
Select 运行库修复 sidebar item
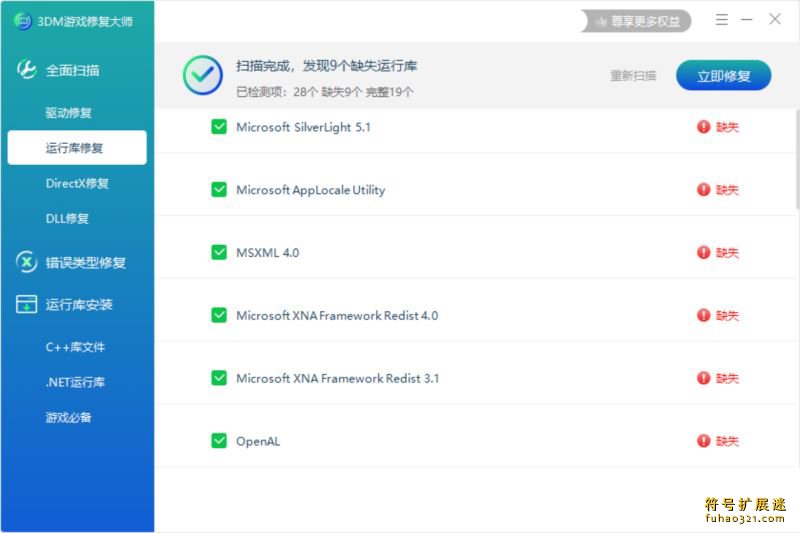[77, 147]
